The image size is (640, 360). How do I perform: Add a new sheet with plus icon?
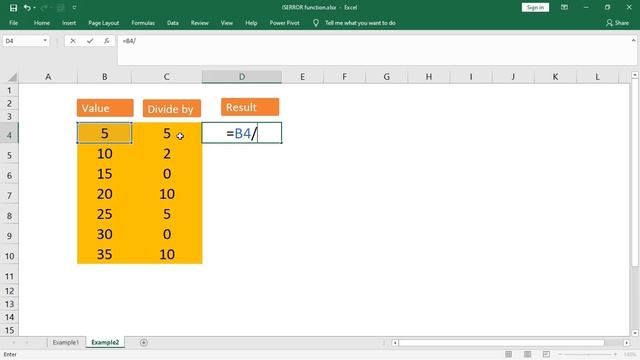[144, 342]
